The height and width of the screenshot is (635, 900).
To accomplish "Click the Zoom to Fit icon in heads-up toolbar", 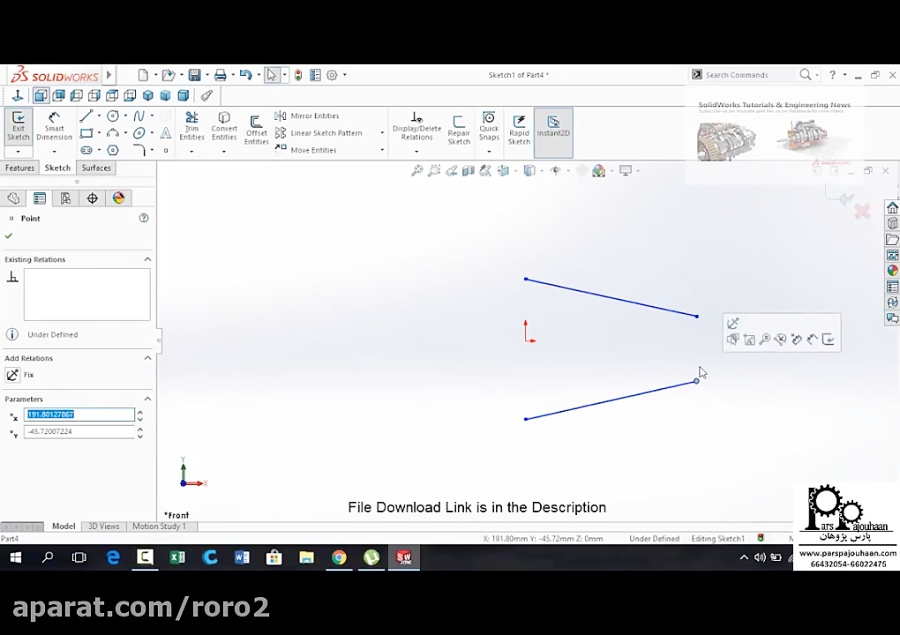I will click(417, 171).
